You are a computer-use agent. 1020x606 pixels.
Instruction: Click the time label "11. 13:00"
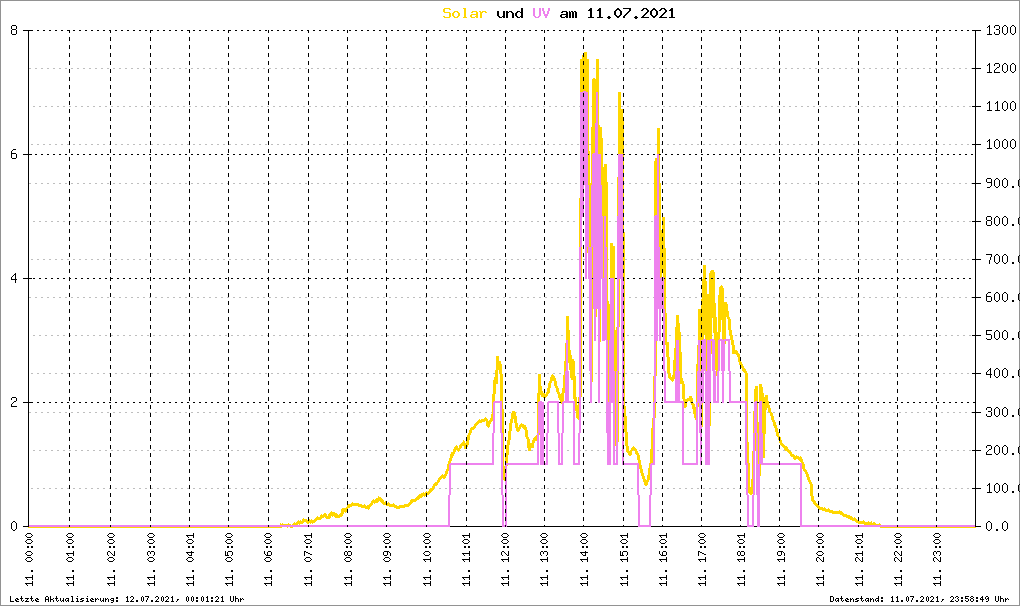click(x=544, y=559)
